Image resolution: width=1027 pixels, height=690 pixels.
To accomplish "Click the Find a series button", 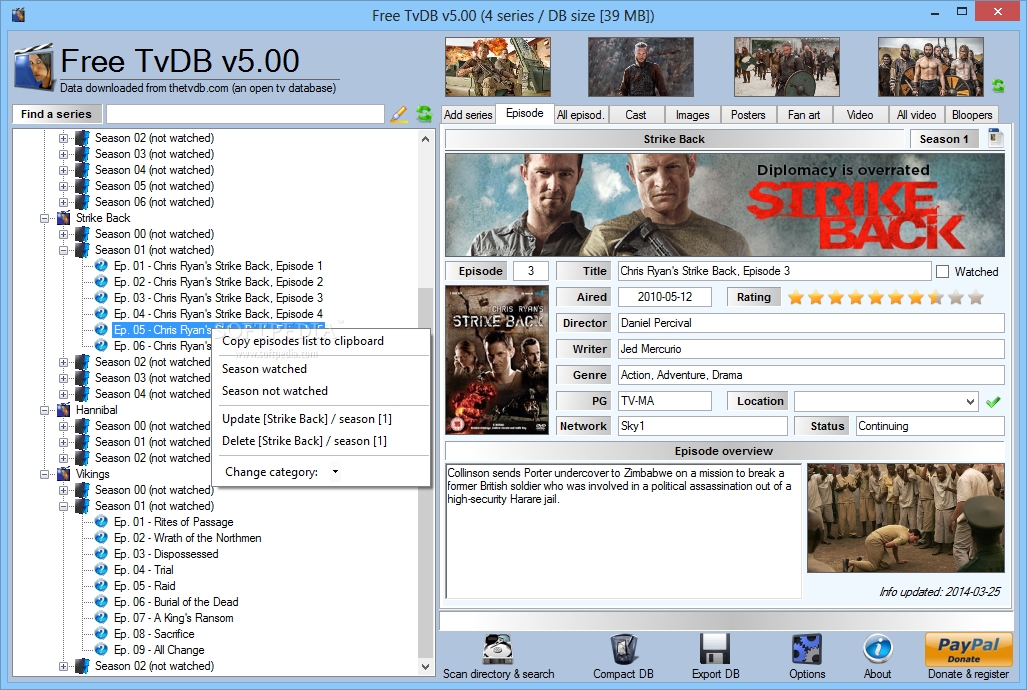I will point(56,114).
